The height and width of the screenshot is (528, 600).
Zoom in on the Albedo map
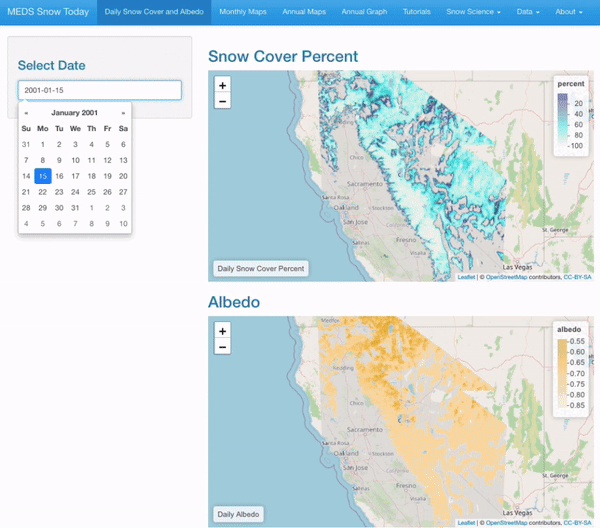tap(222, 330)
